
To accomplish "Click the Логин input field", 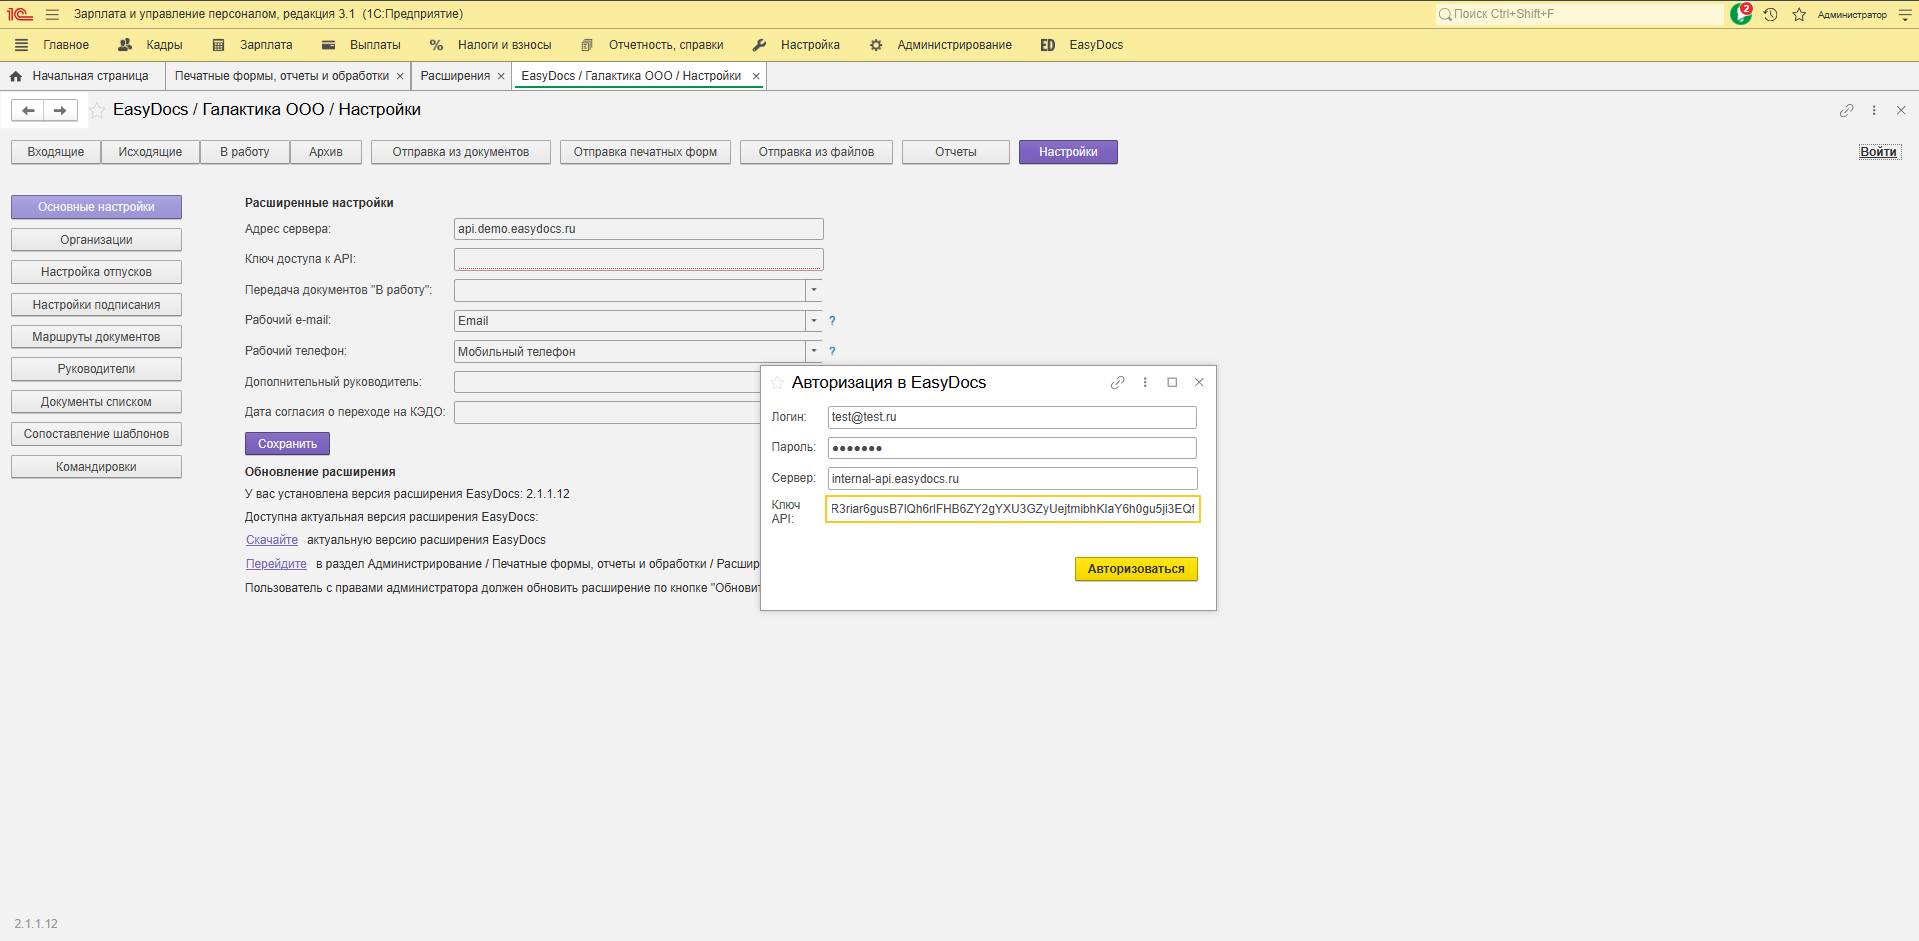I will (1011, 417).
